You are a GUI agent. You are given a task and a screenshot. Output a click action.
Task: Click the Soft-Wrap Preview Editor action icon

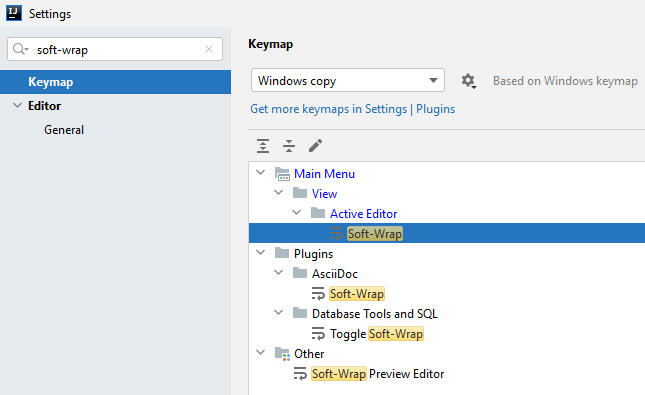(x=300, y=374)
